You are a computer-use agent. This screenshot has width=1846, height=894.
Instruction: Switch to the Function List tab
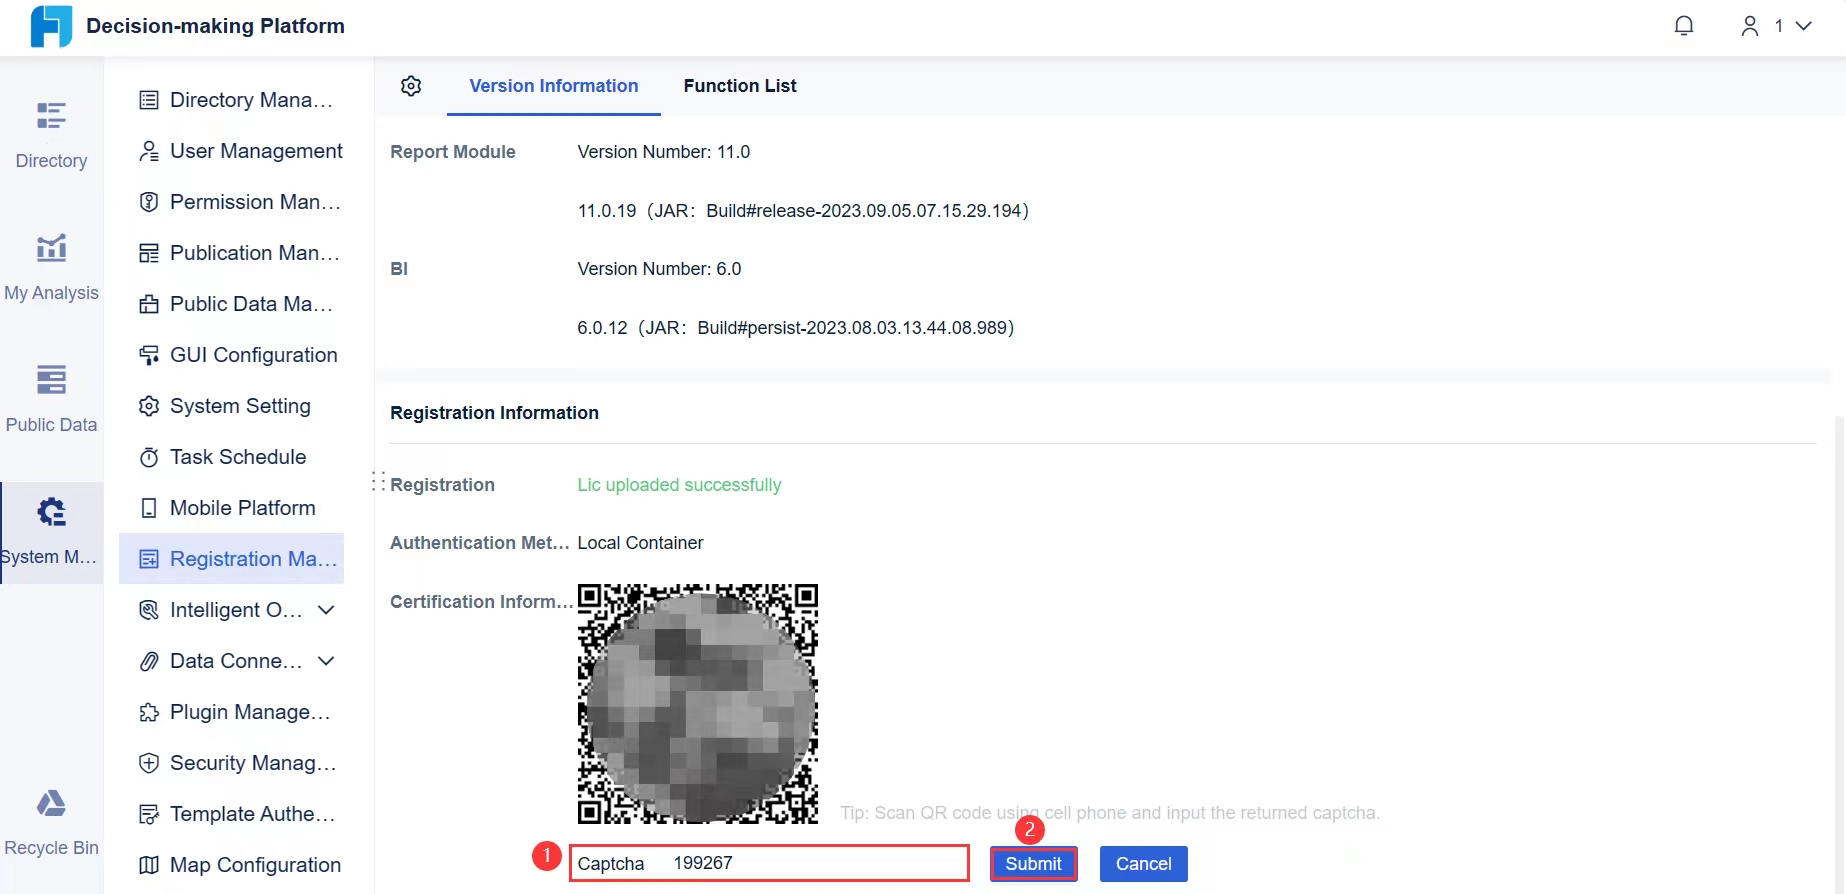740,86
